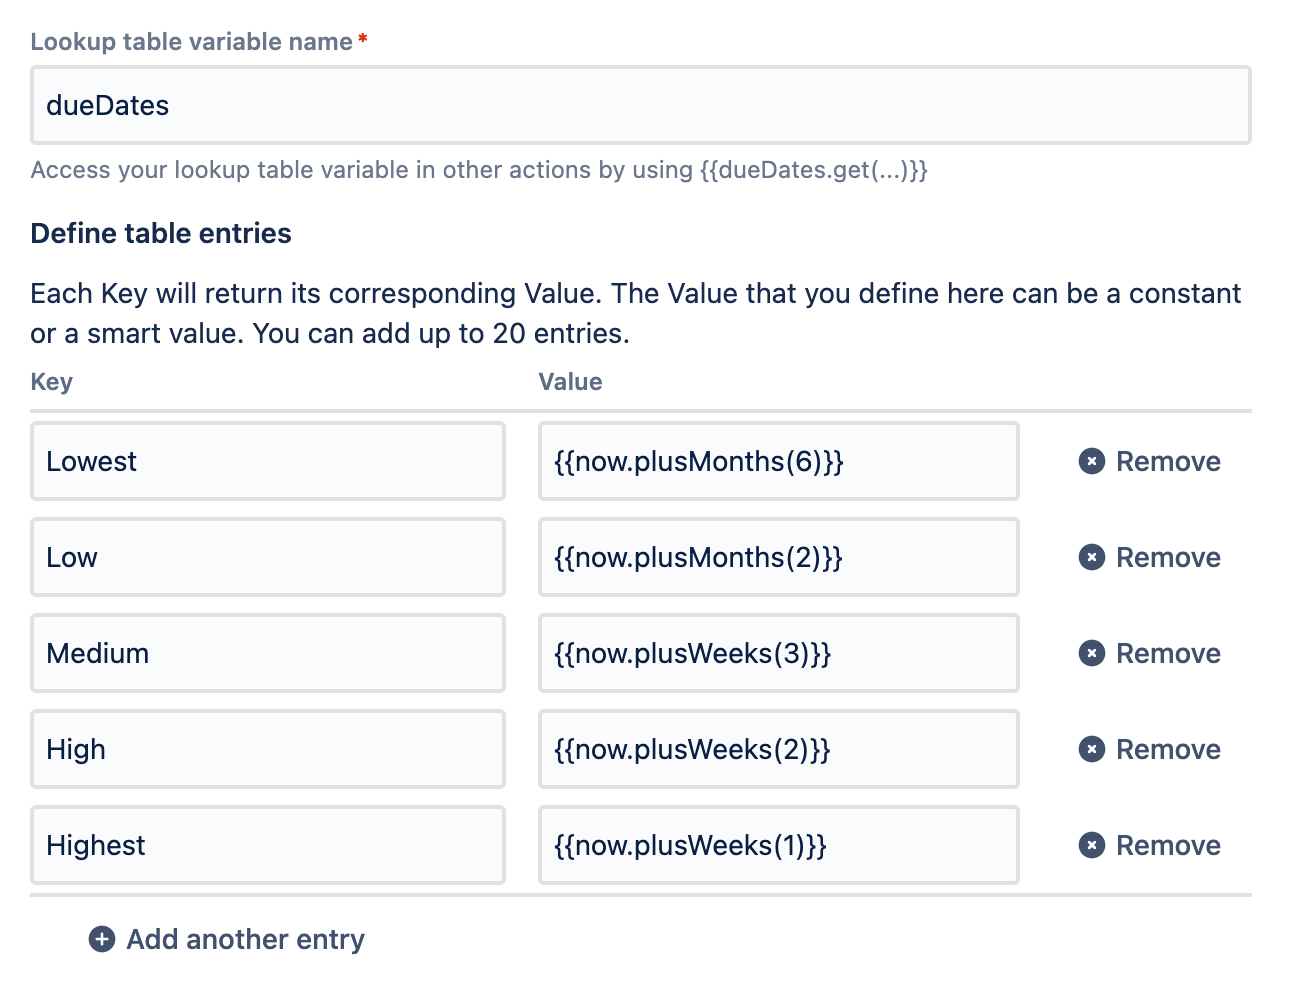
Task: Click the plus icon to add entry
Action: click(102, 939)
